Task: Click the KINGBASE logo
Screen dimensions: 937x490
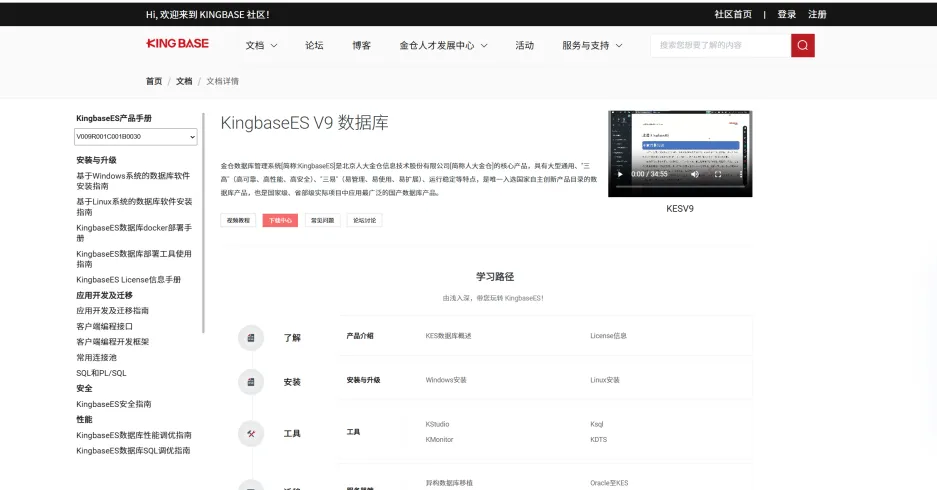Action: click(x=177, y=44)
